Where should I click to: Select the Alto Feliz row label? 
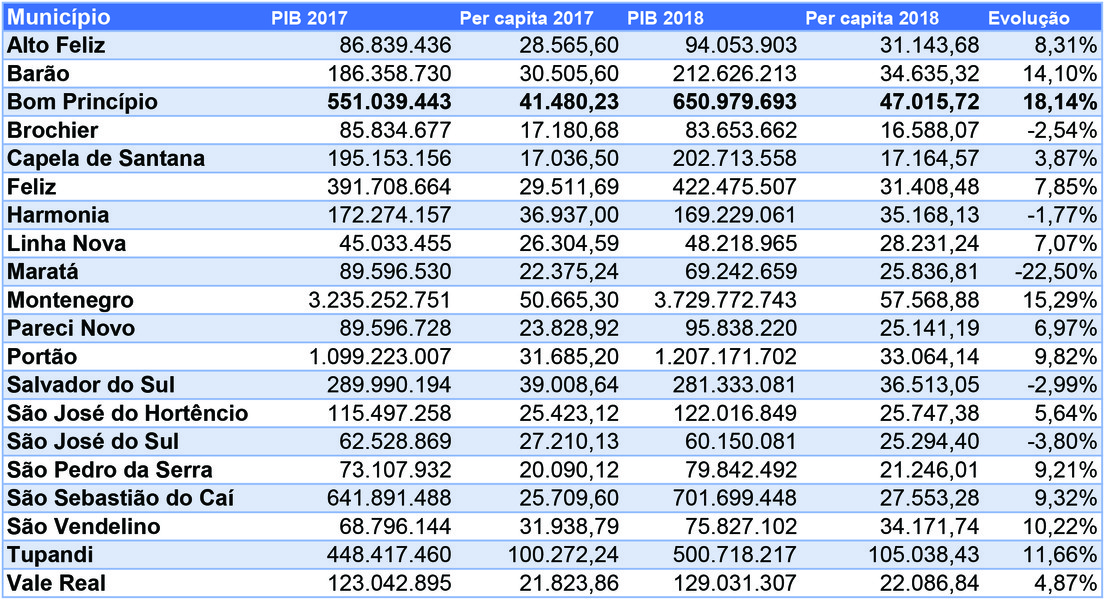(56, 45)
